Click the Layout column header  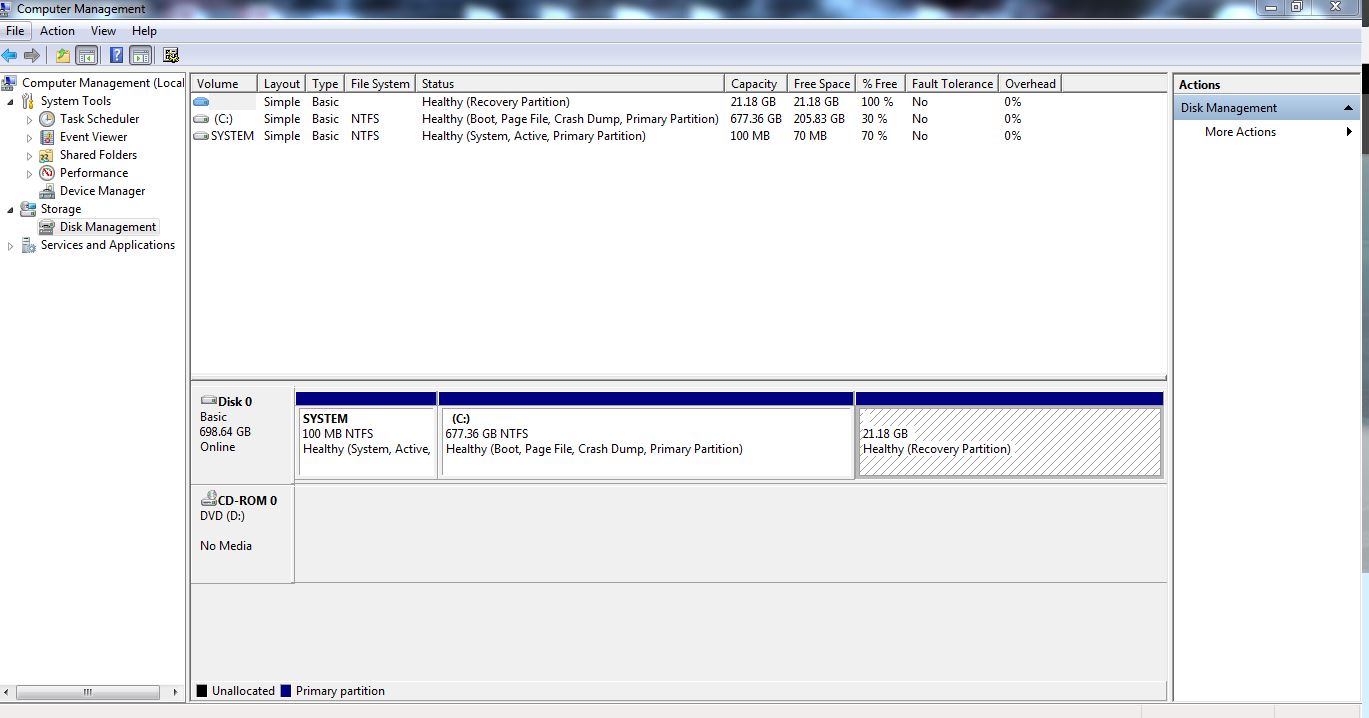pyautogui.click(x=282, y=84)
